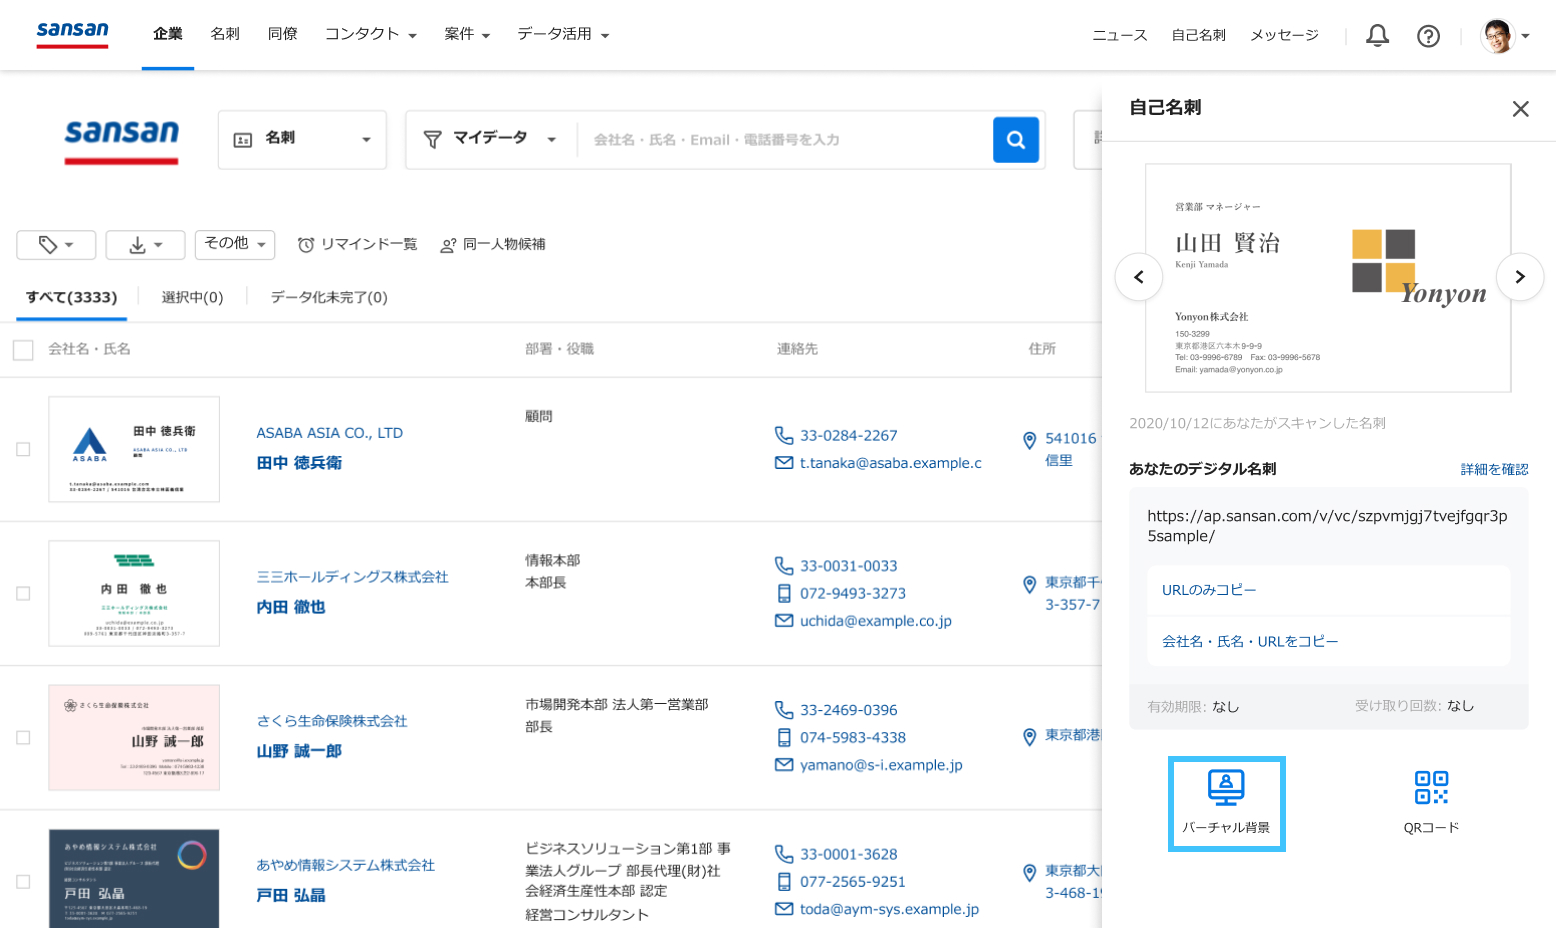The height and width of the screenshot is (928, 1556).
Task: Open 三三ホールディングス株式会社 company link
Action: 352,577
